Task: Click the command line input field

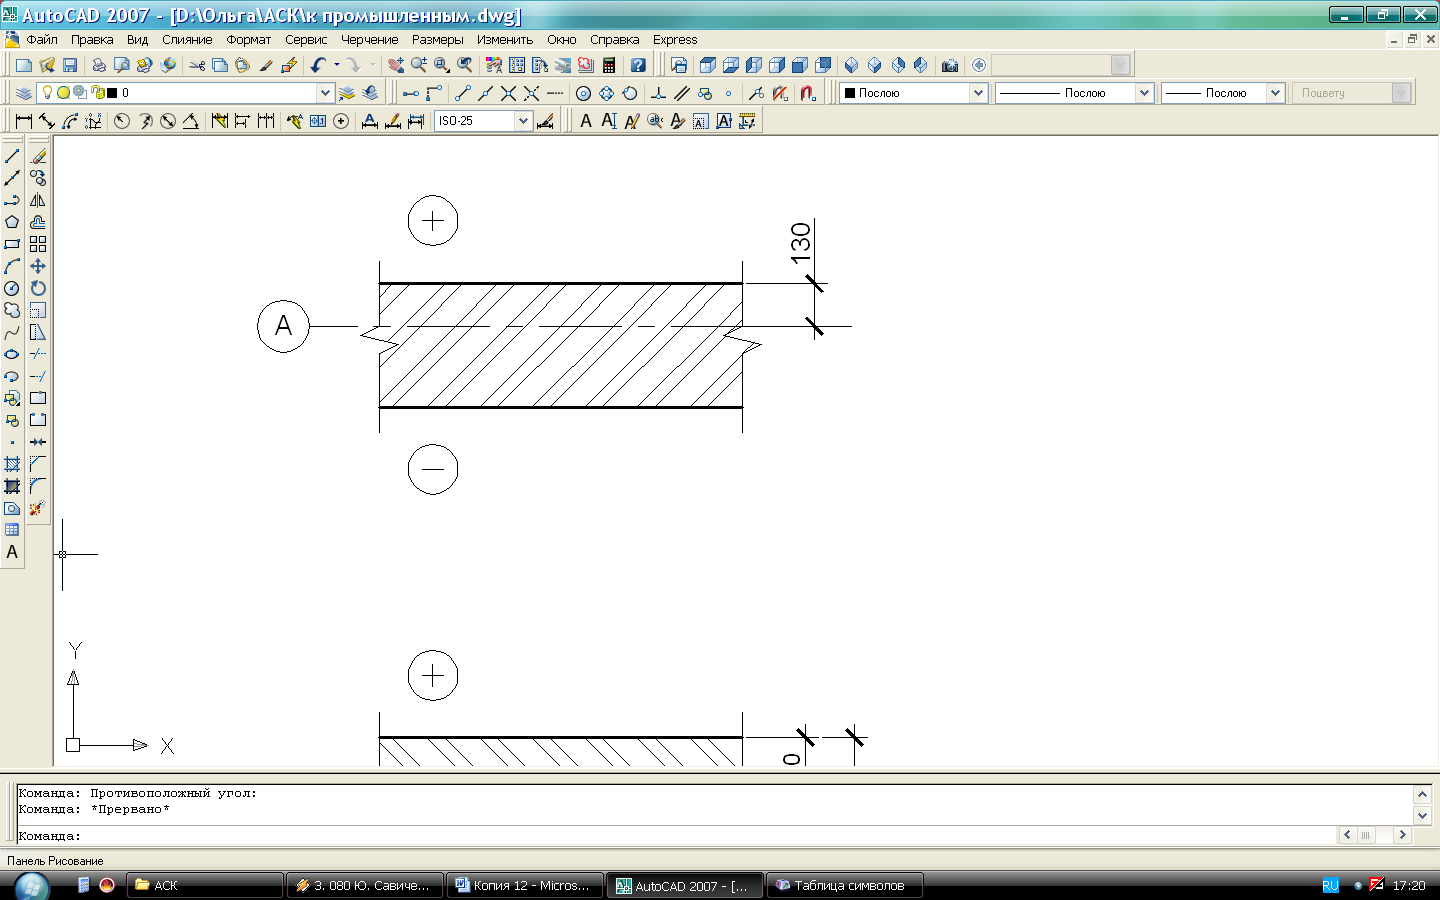Action: click(676, 835)
